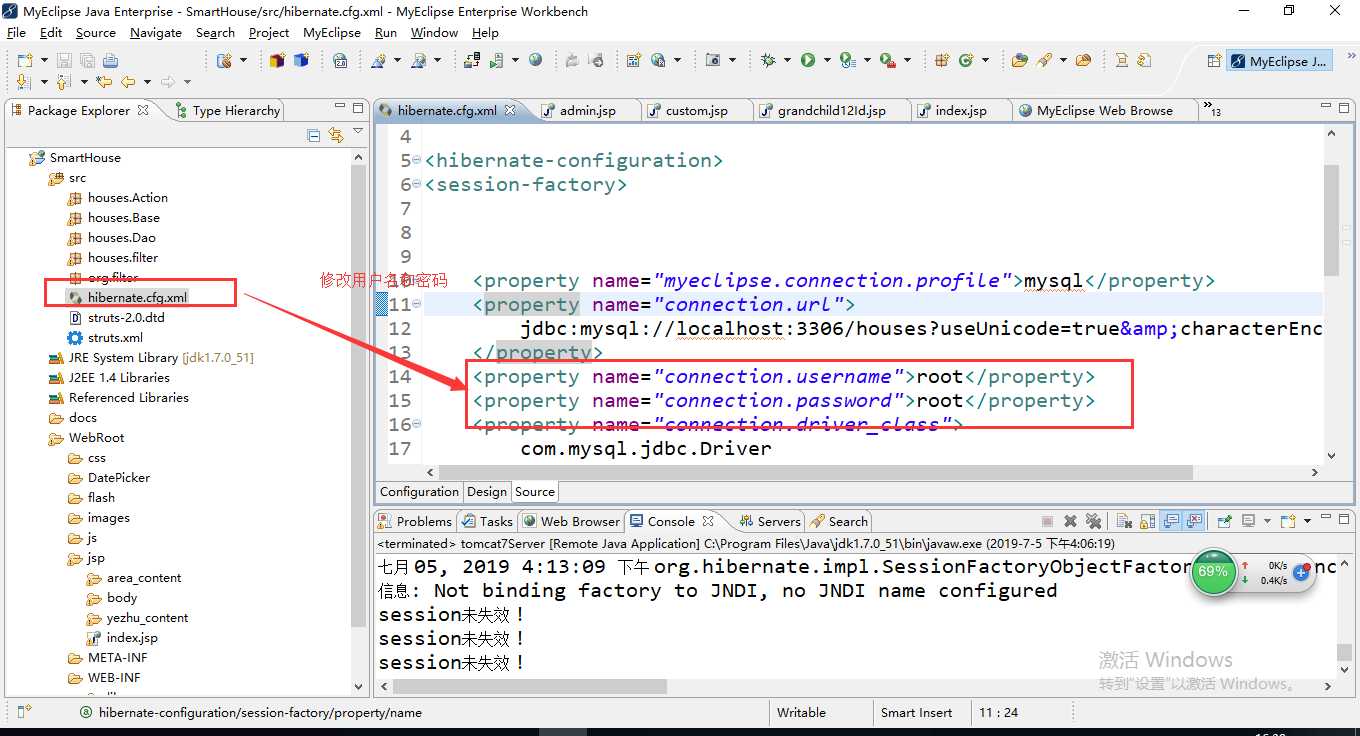Click the green Run toolbar button
Image resolution: width=1360 pixels, height=736 pixels.
click(808, 61)
